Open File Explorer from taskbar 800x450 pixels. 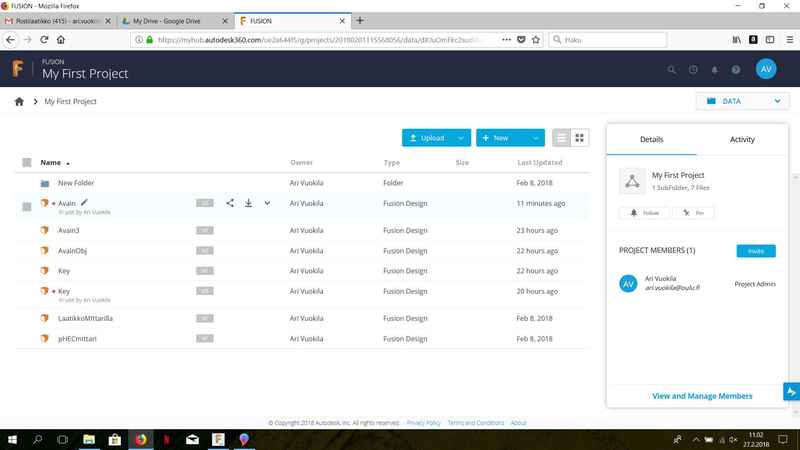pyautogui.click(x=89, y=439)
